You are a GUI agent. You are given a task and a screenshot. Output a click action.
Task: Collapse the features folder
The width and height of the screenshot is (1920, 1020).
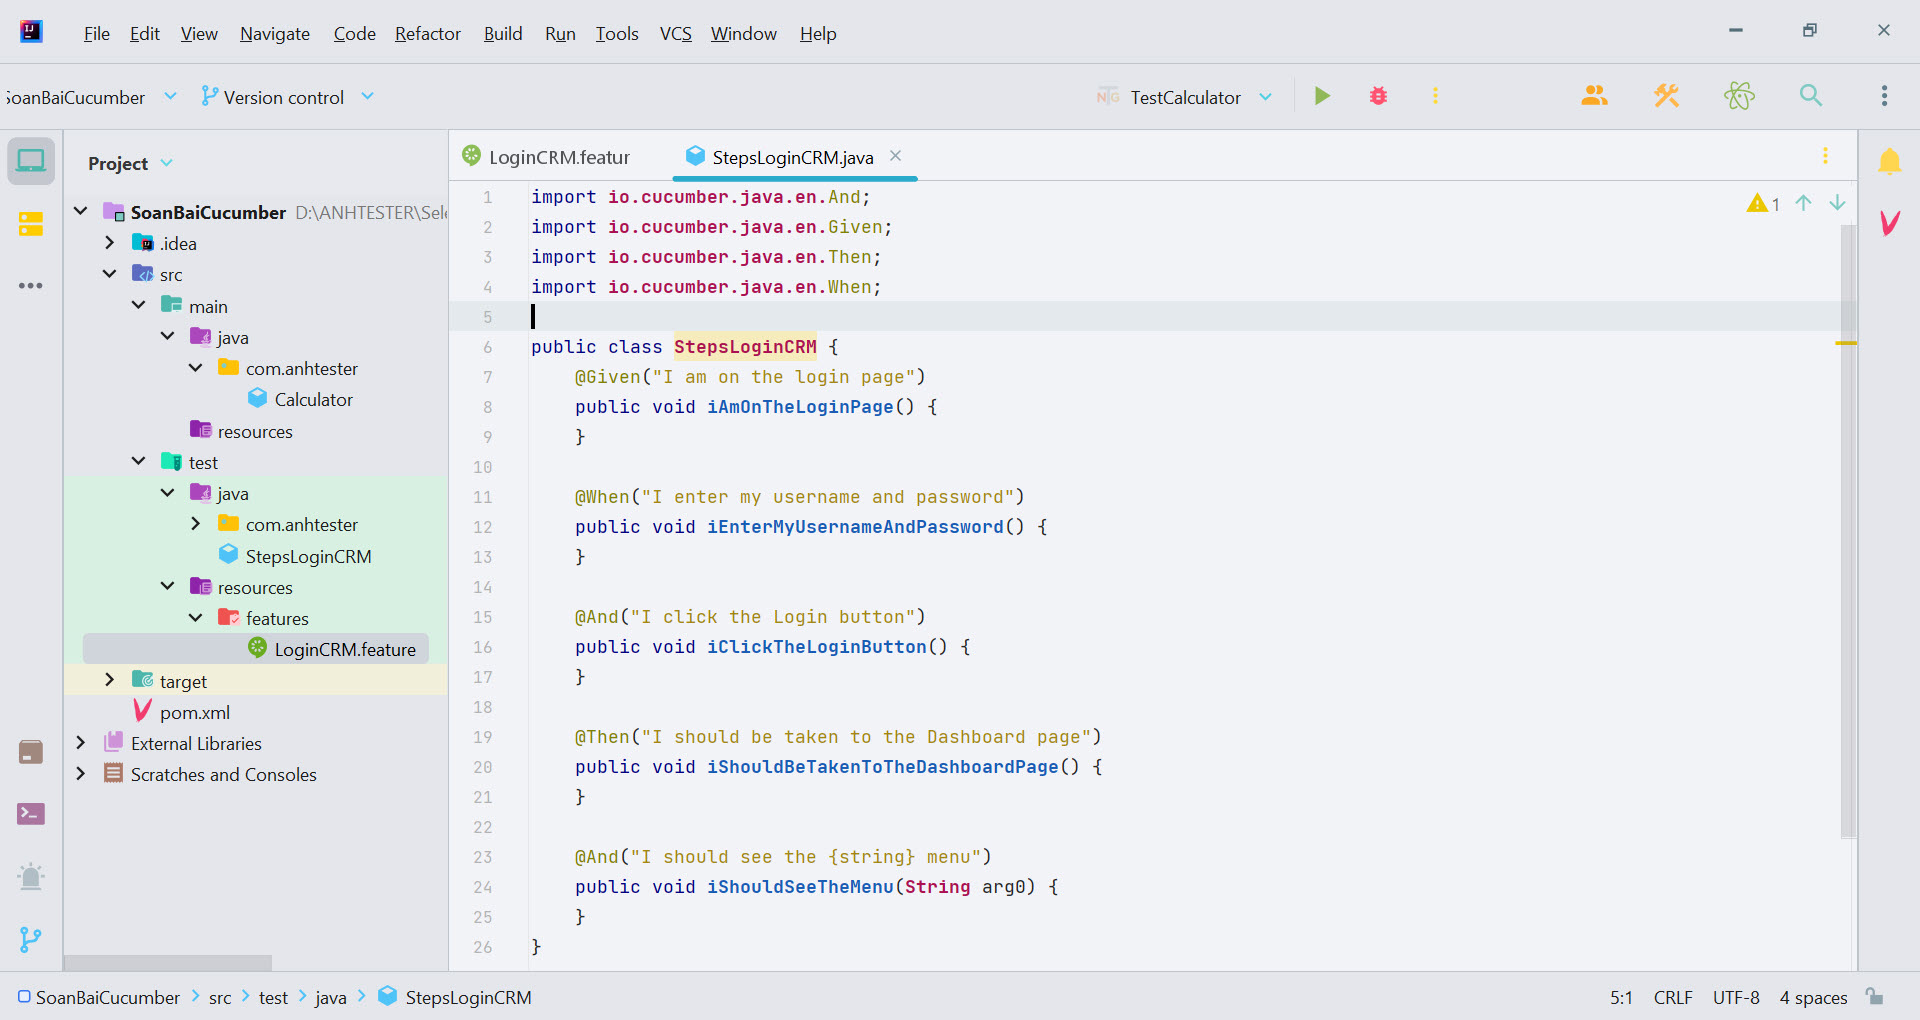[196, 618]
